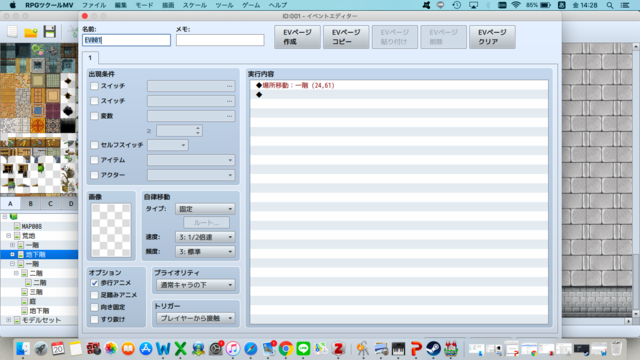Open Spotlight search in menu bar

tap(610, 5)
